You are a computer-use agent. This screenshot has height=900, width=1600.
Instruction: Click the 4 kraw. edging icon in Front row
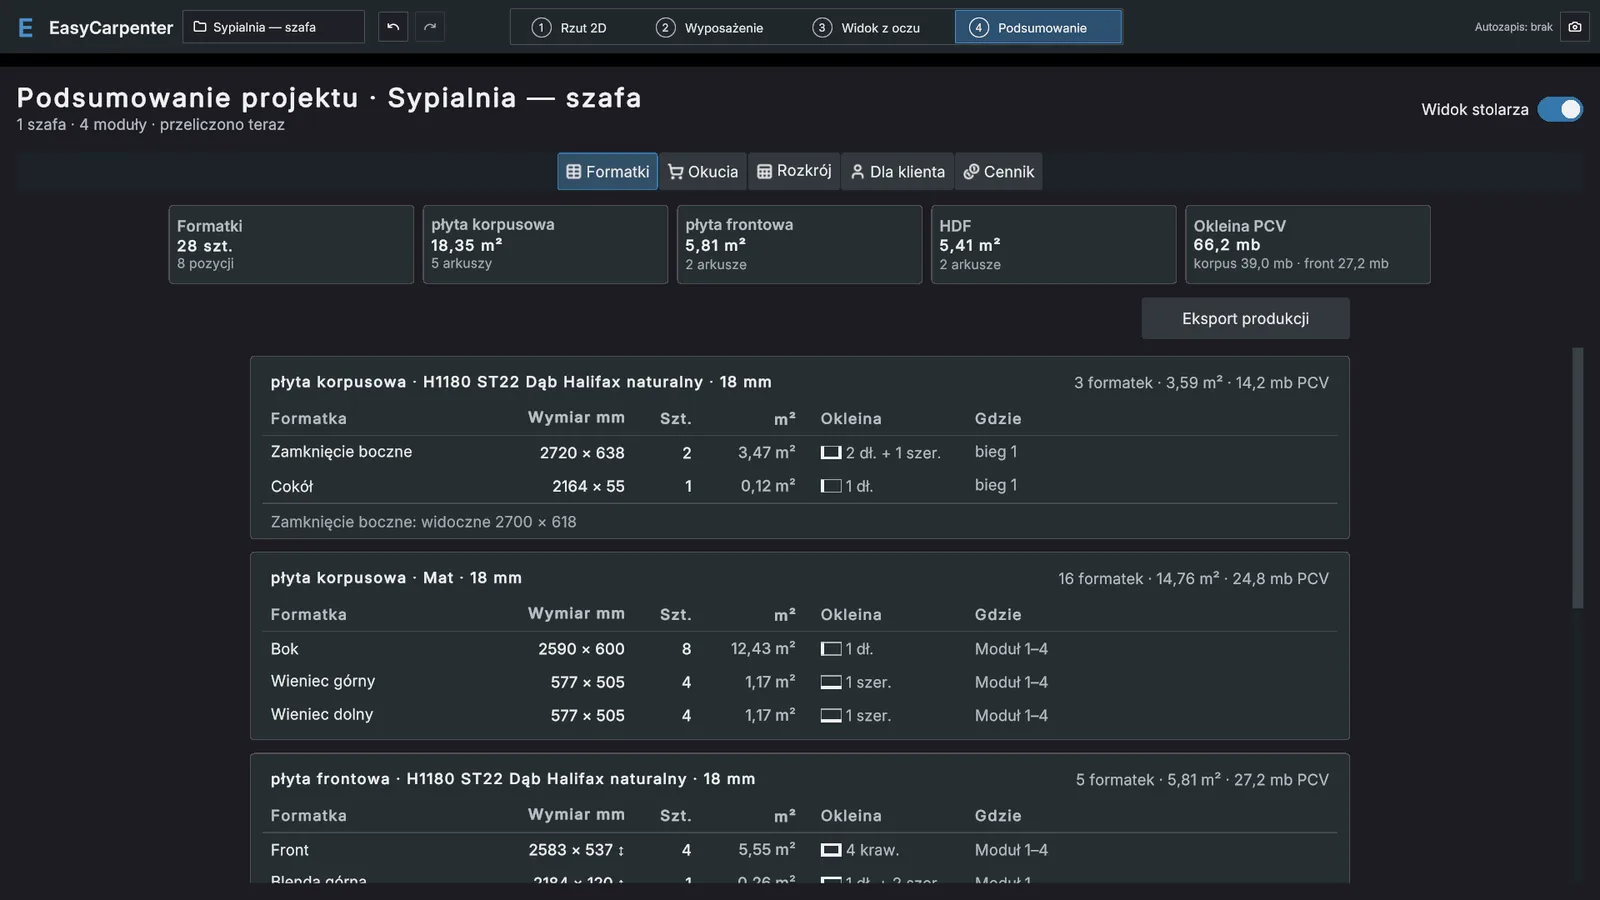tap(831, 850)
